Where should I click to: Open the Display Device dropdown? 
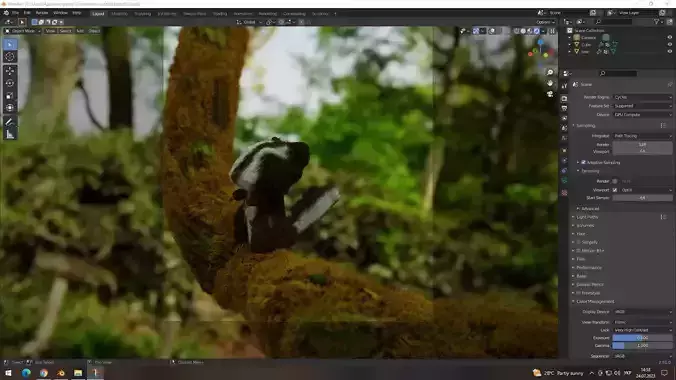[642, 312]
